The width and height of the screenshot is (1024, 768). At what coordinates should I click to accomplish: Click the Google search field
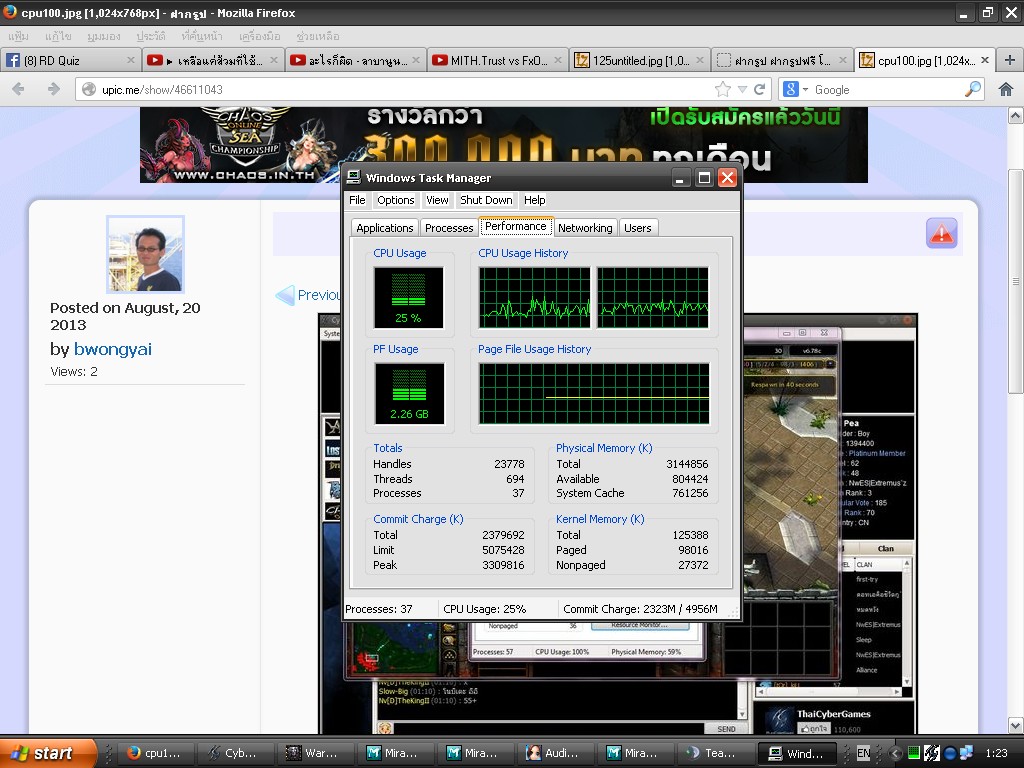(x=887, y=89)
